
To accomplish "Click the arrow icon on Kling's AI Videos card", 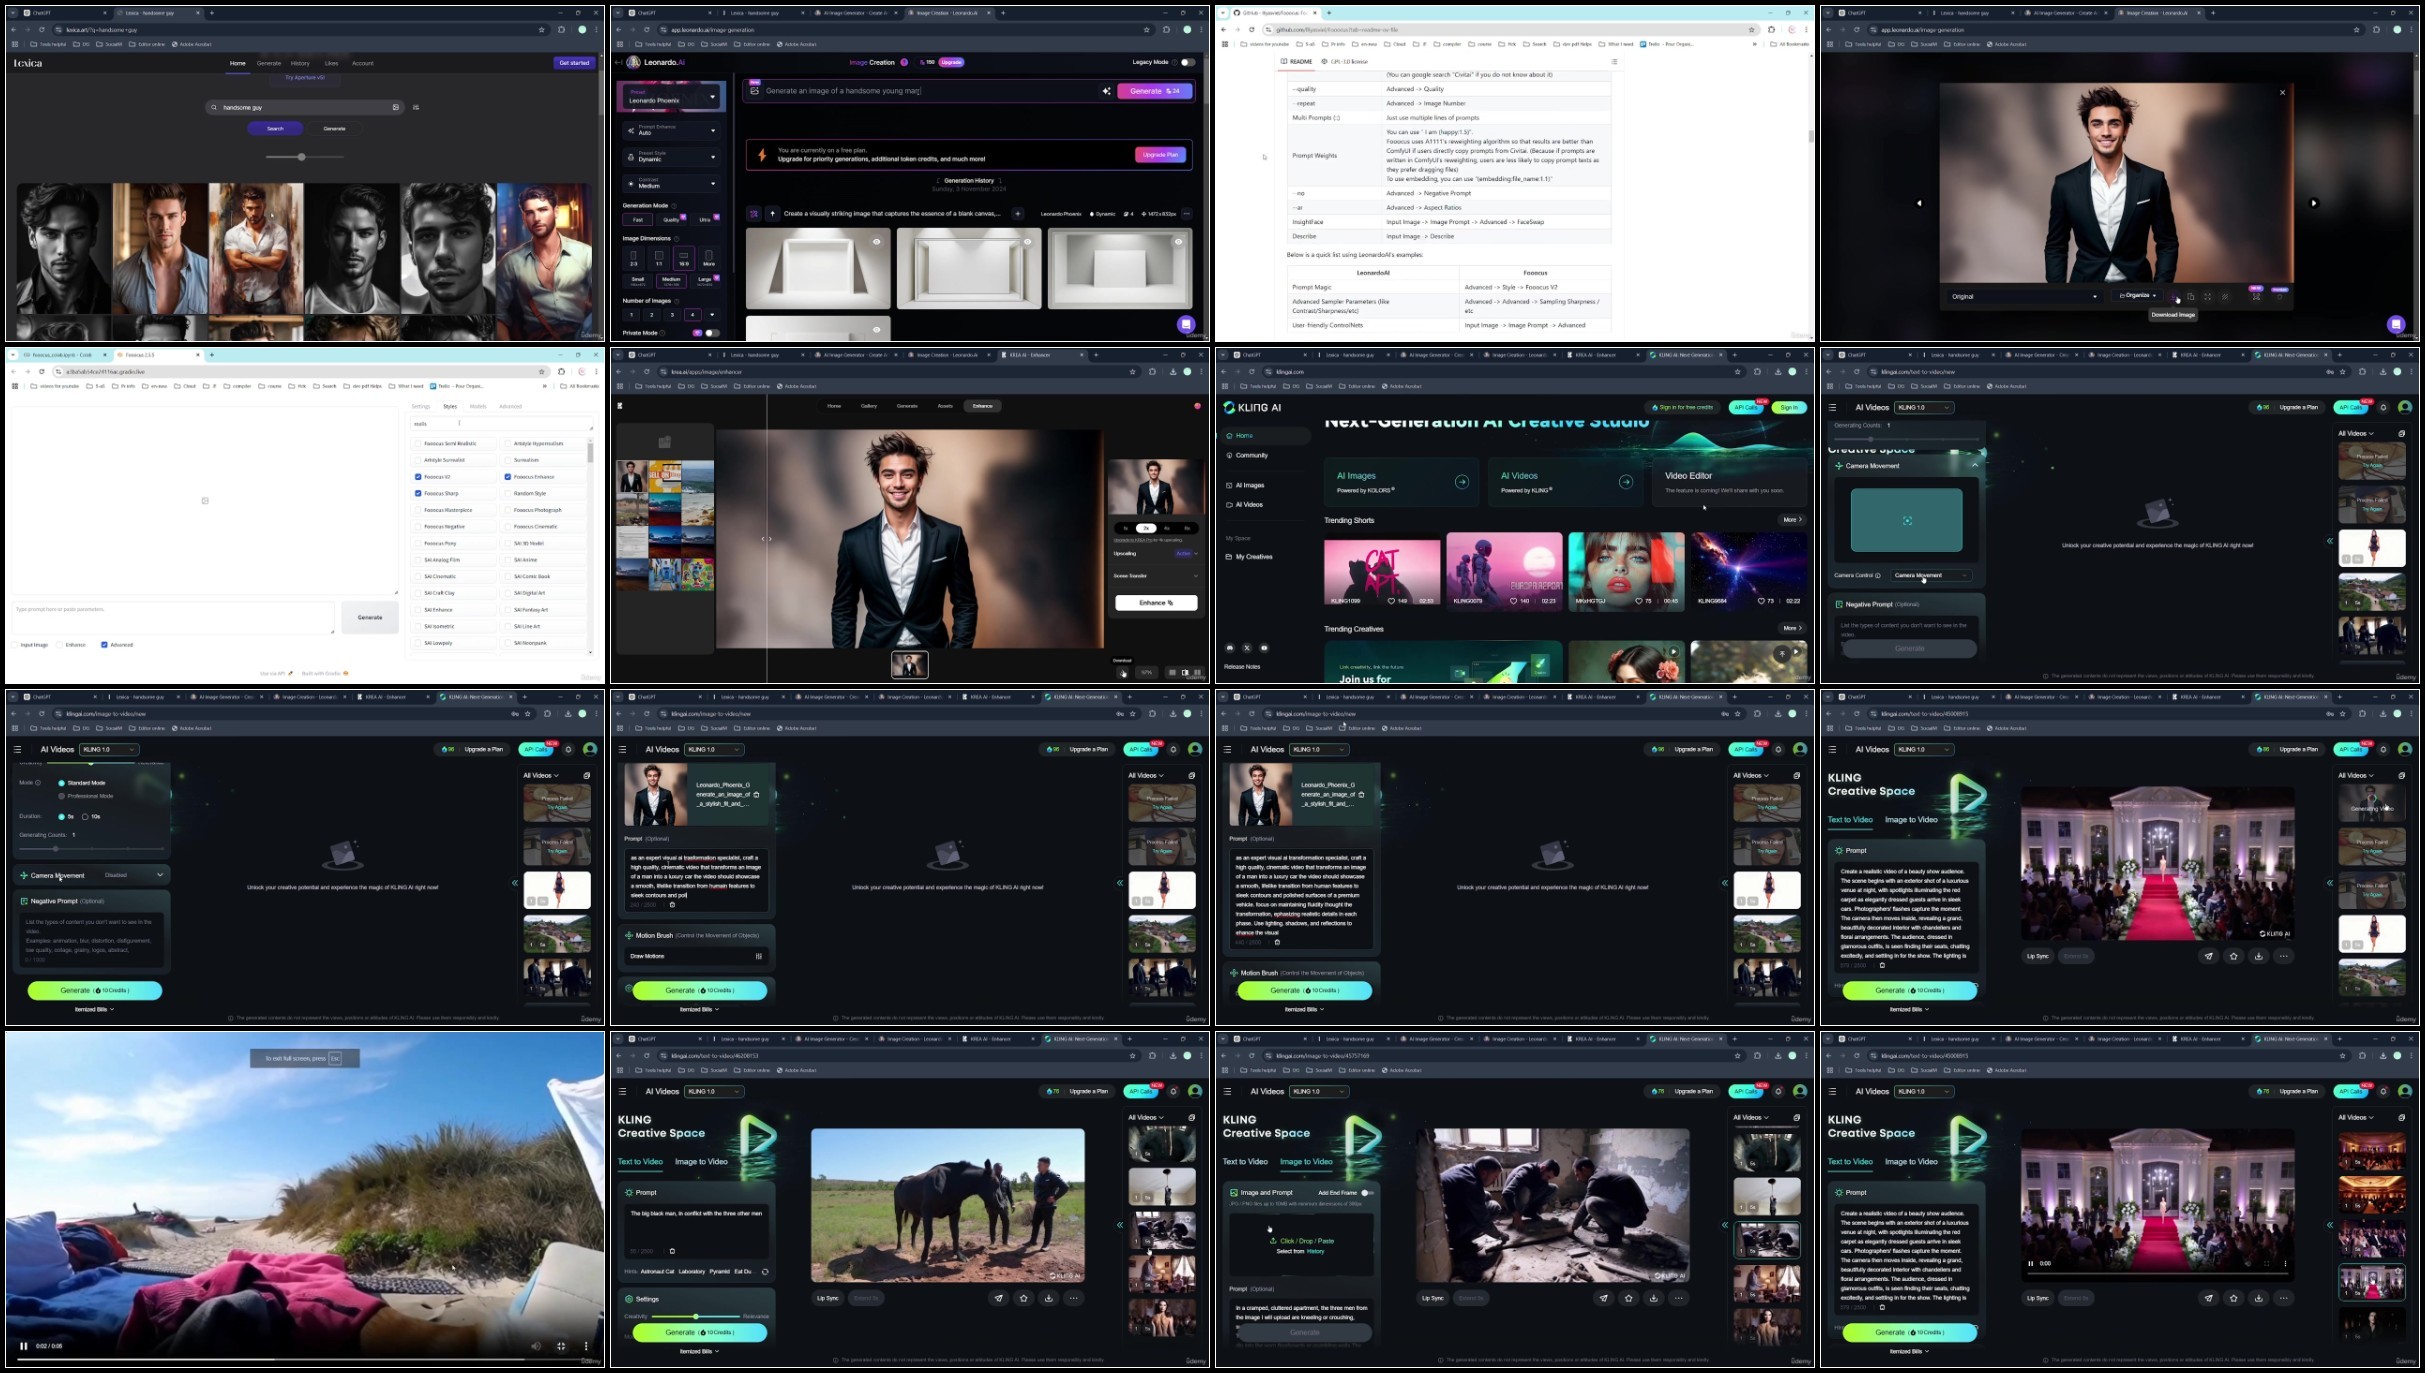I will 1626,482.
